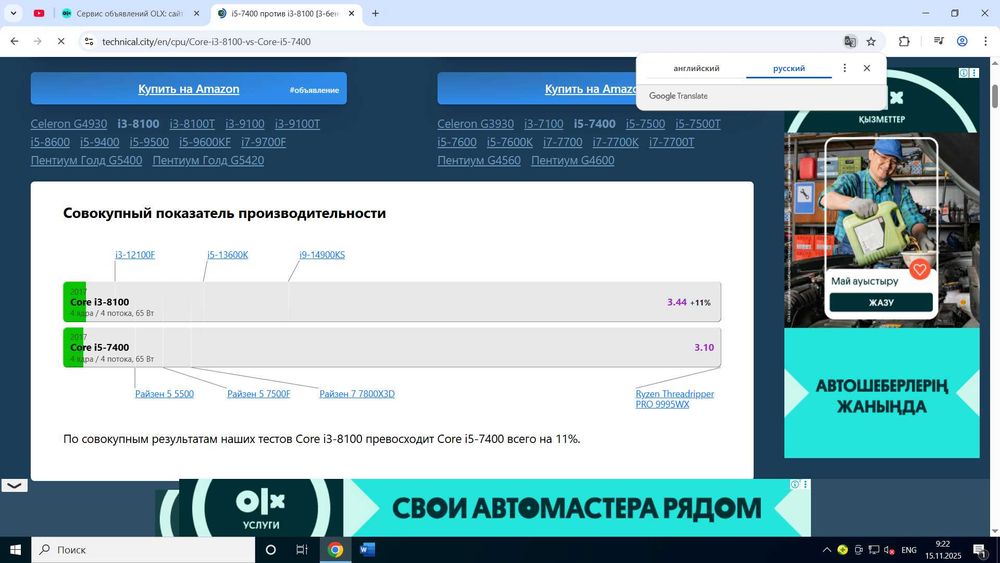Image resolution: width=1000 pixels, height=563 pixels.
Task: Open the i5-7500 link
Action: (x=645, y=124)
